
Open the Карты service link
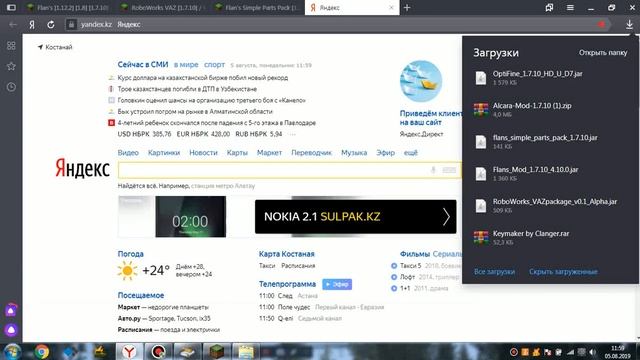pos(237,153)
